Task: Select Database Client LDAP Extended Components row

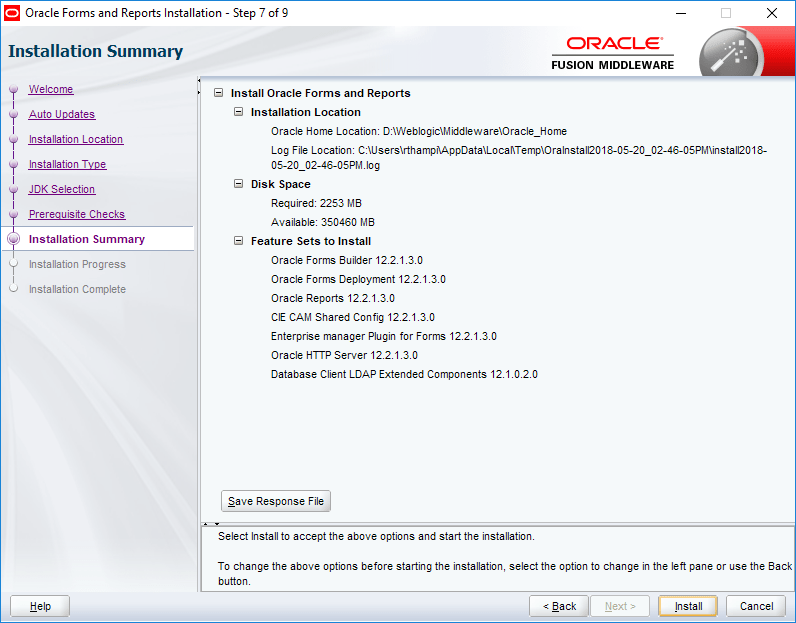Action: pos(404,374)
